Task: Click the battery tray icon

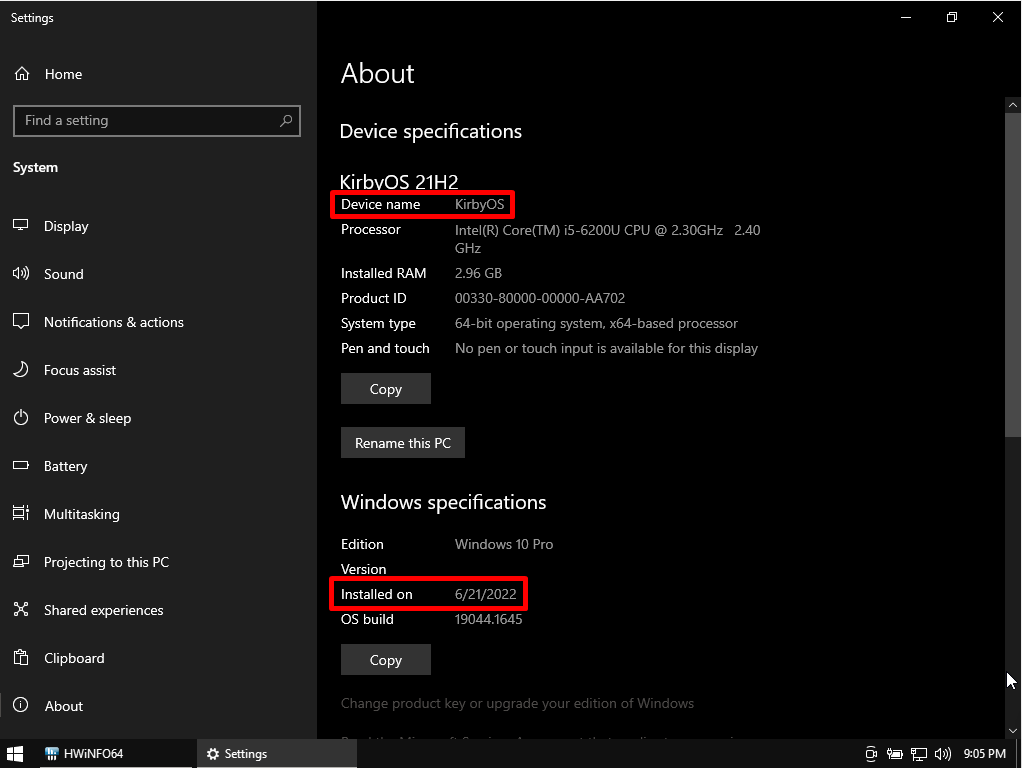Action: click(894, 754)
